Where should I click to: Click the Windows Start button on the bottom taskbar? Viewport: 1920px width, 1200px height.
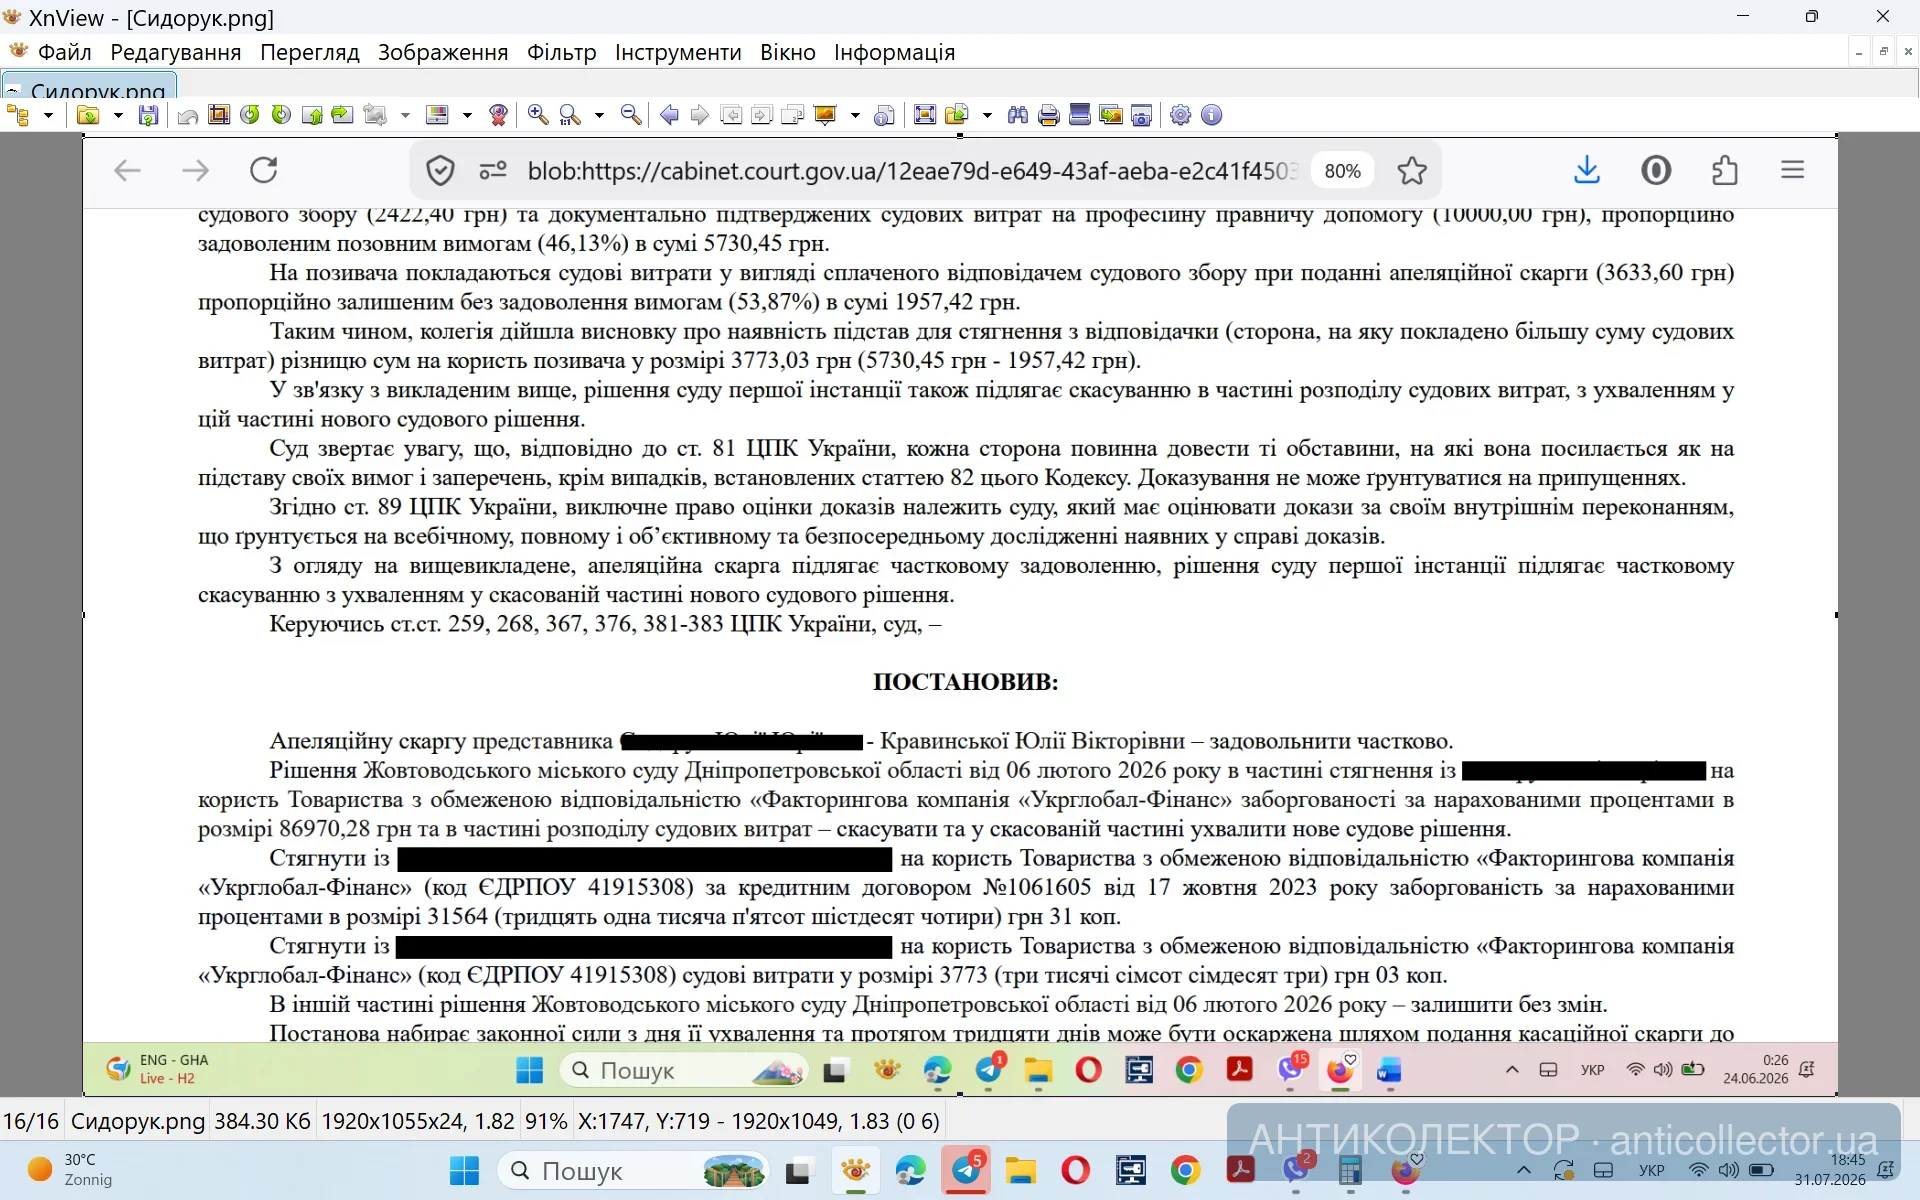(464, 1170)
